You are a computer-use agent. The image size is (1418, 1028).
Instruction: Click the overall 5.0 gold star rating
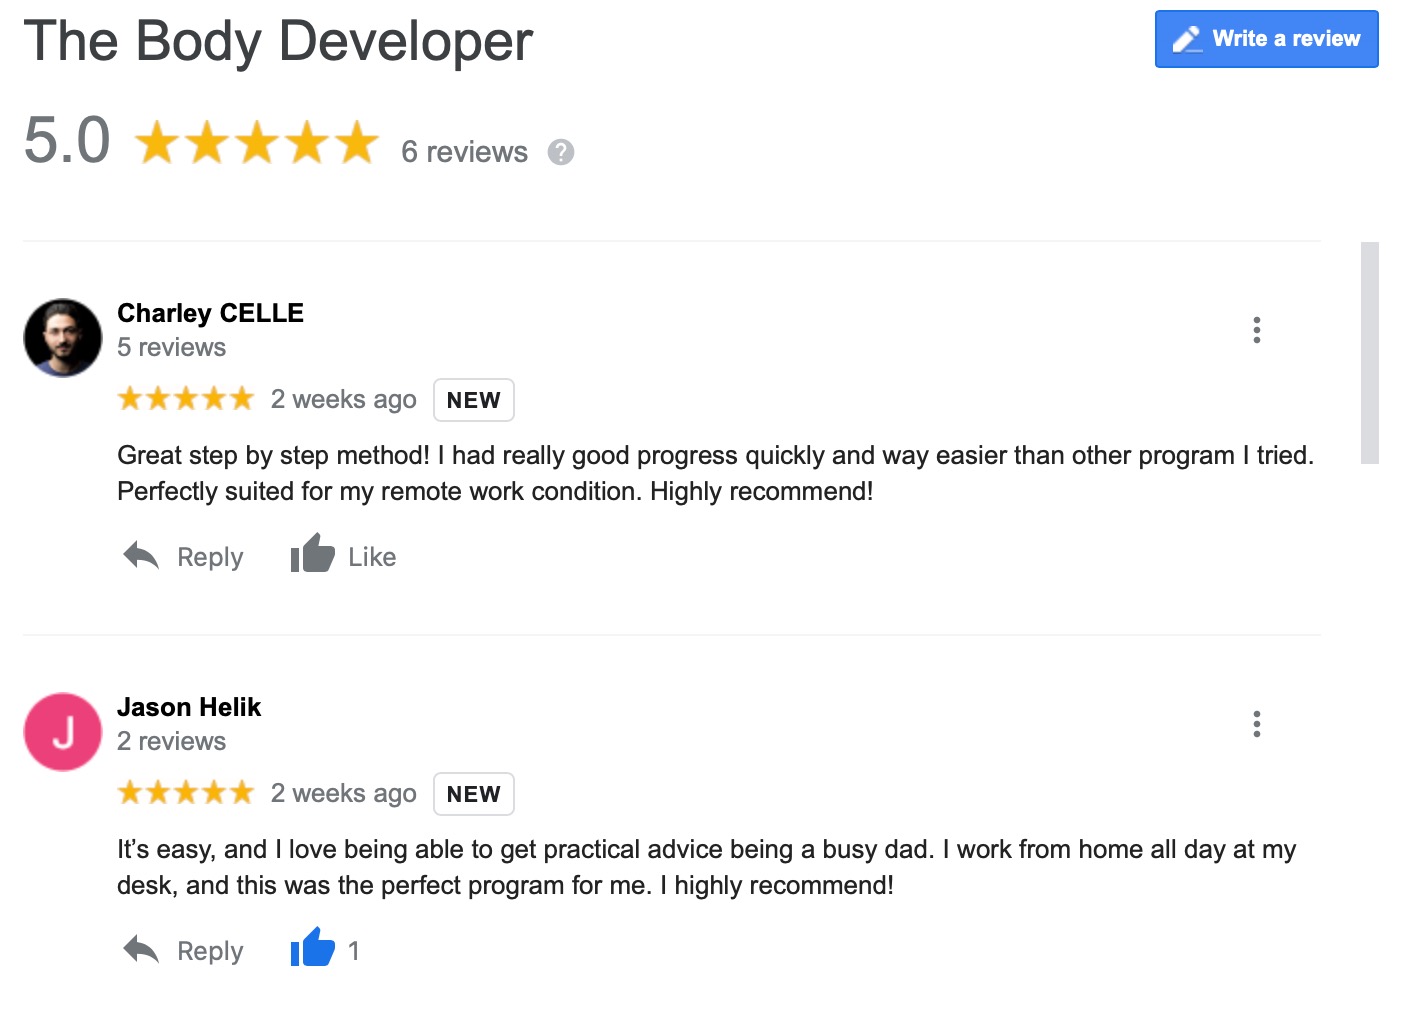tap(257, 143)
